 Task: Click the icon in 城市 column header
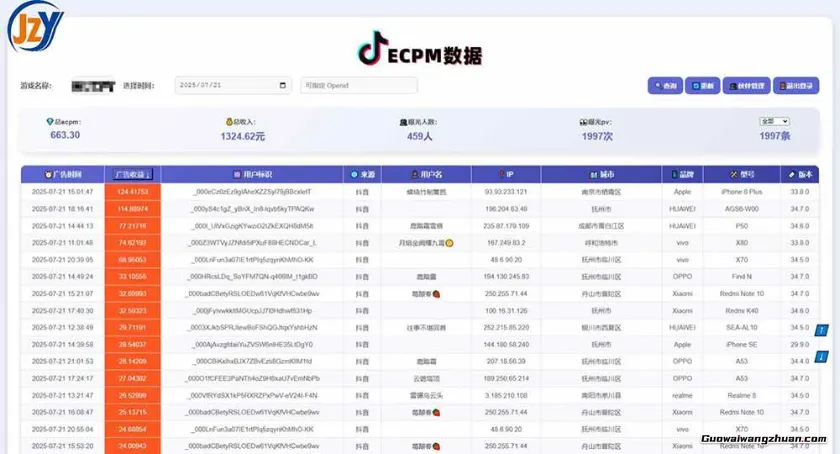594,175
